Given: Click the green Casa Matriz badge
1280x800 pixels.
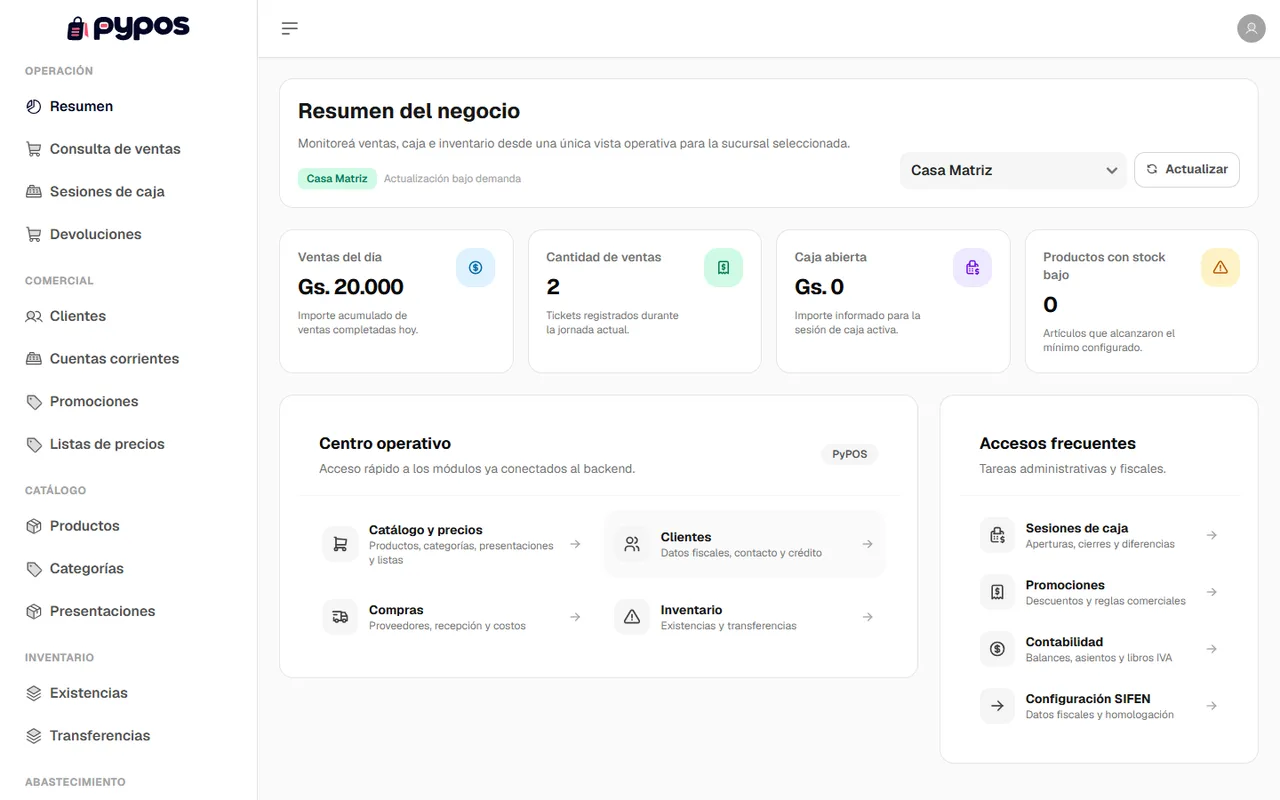Looking at the screenshot, I should (337, 179).
